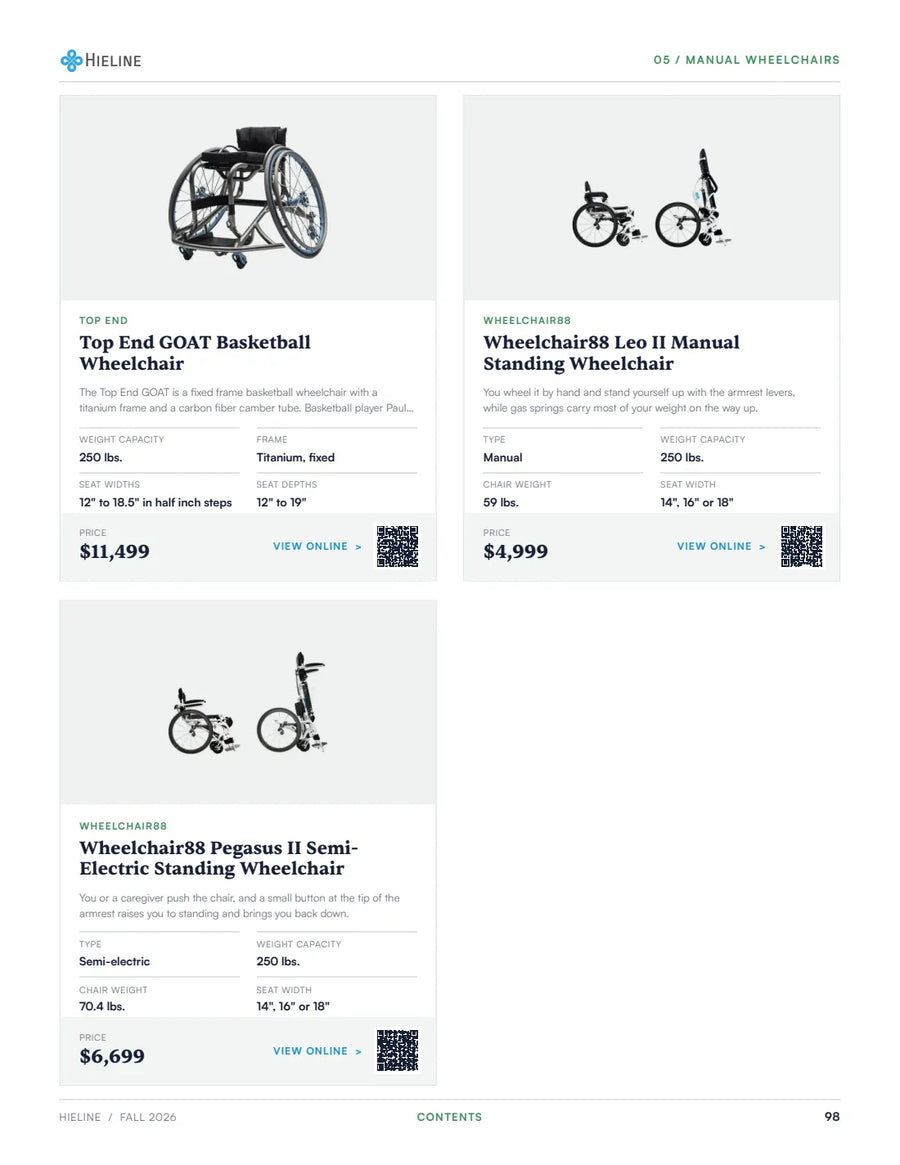Click the QR code for Top End GOAT wheelchair
The height and width of the screenshot is (1165, 900).
pyautogui.click(x=397, y=546)
